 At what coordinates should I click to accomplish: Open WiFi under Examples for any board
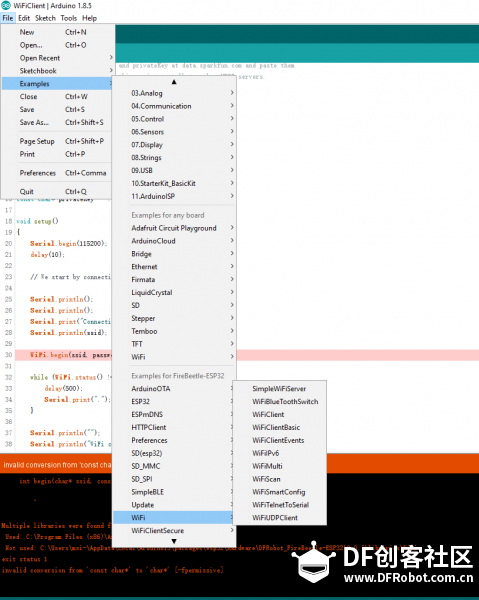click(174, 357)
